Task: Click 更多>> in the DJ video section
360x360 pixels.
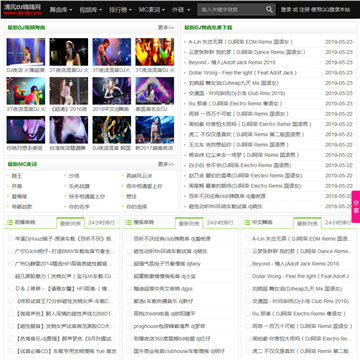Action: [166, 28]
